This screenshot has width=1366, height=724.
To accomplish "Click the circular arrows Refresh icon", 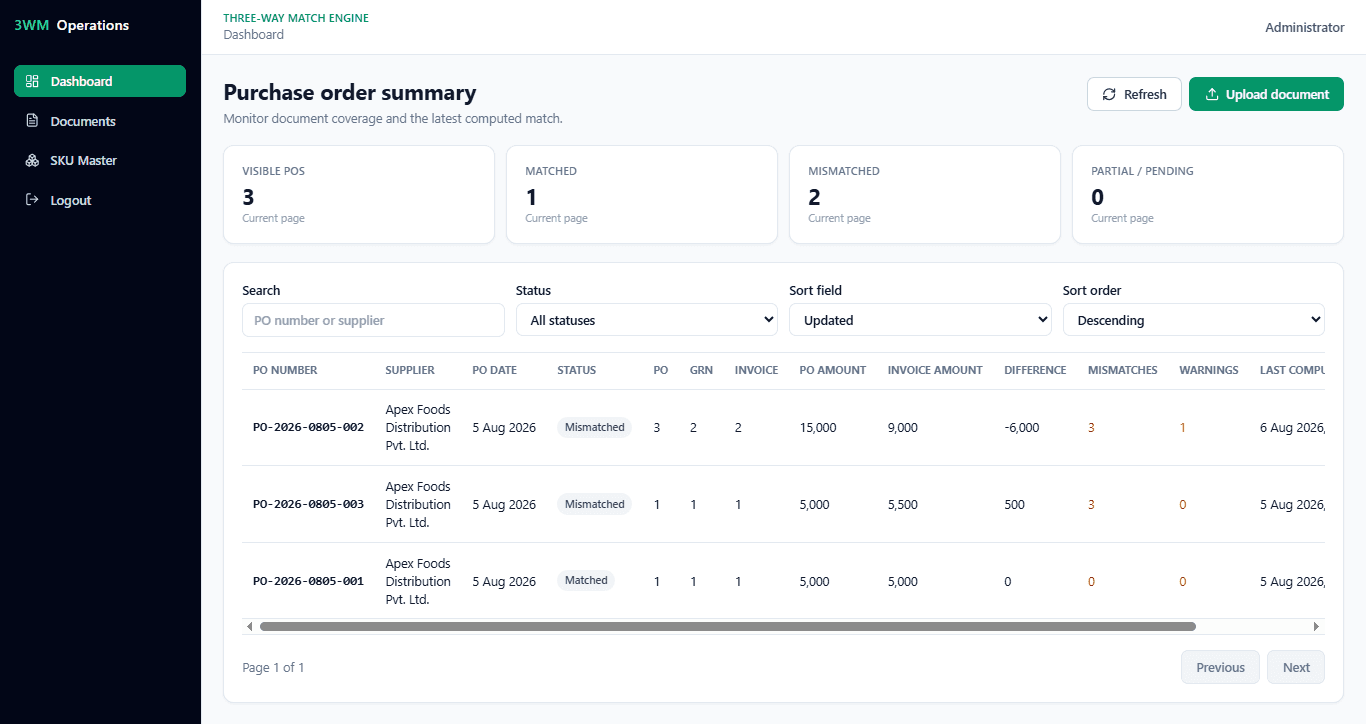I will [1109, 94].
